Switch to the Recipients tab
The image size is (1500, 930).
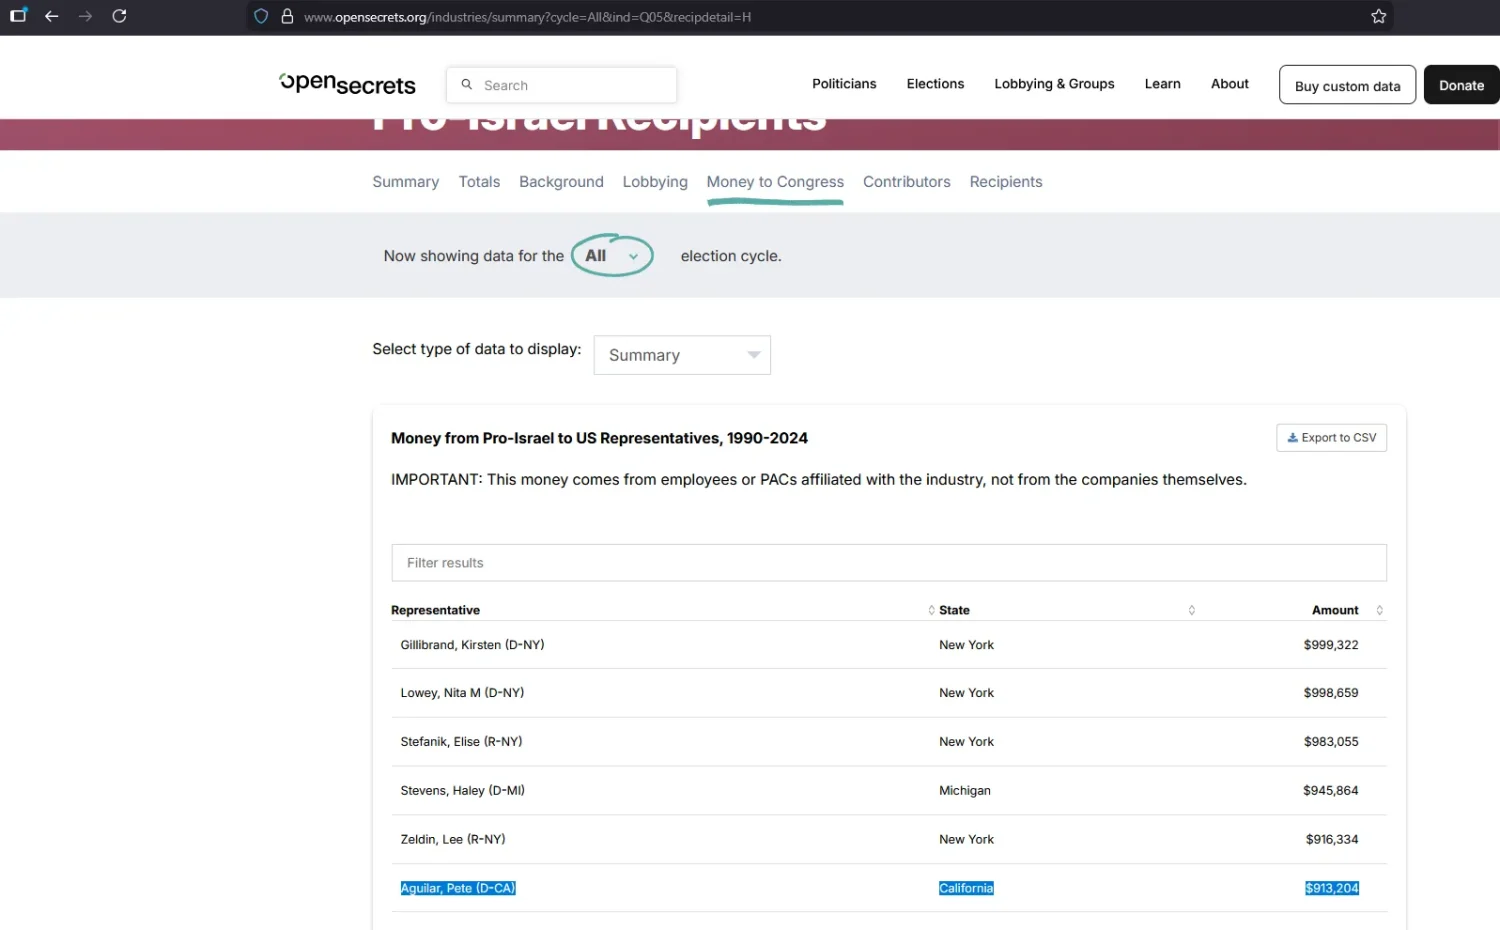pyautogui.click(x=1005, y=182)
